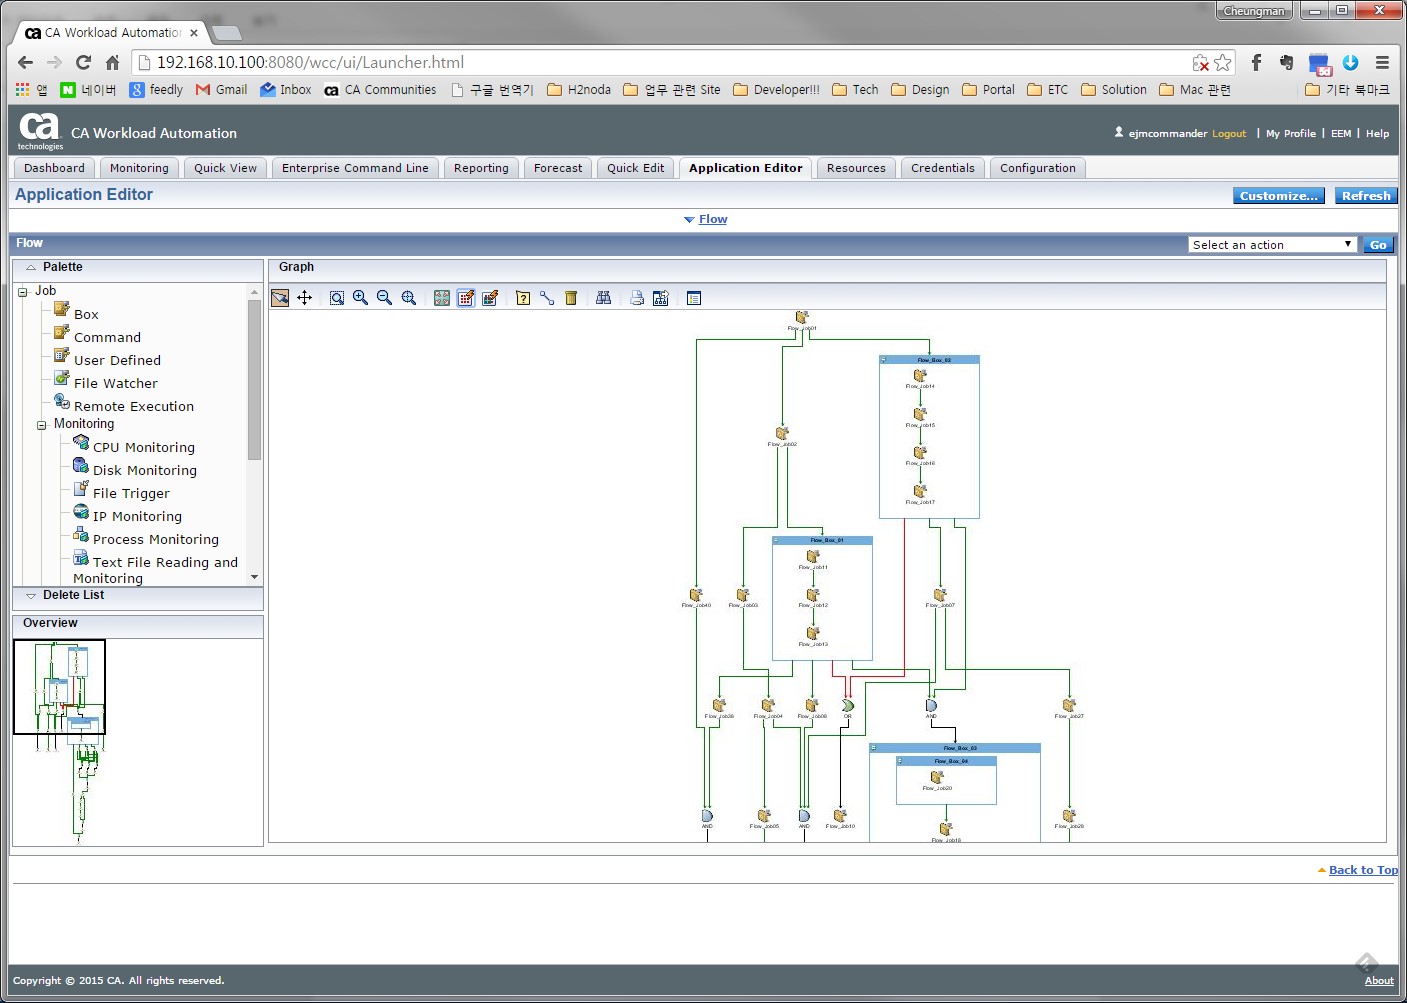The height and width of the screenshot is (1003, 1407).
Task: Open the Chrome menu hamburger icon
Action: [x=1382, y=62]
